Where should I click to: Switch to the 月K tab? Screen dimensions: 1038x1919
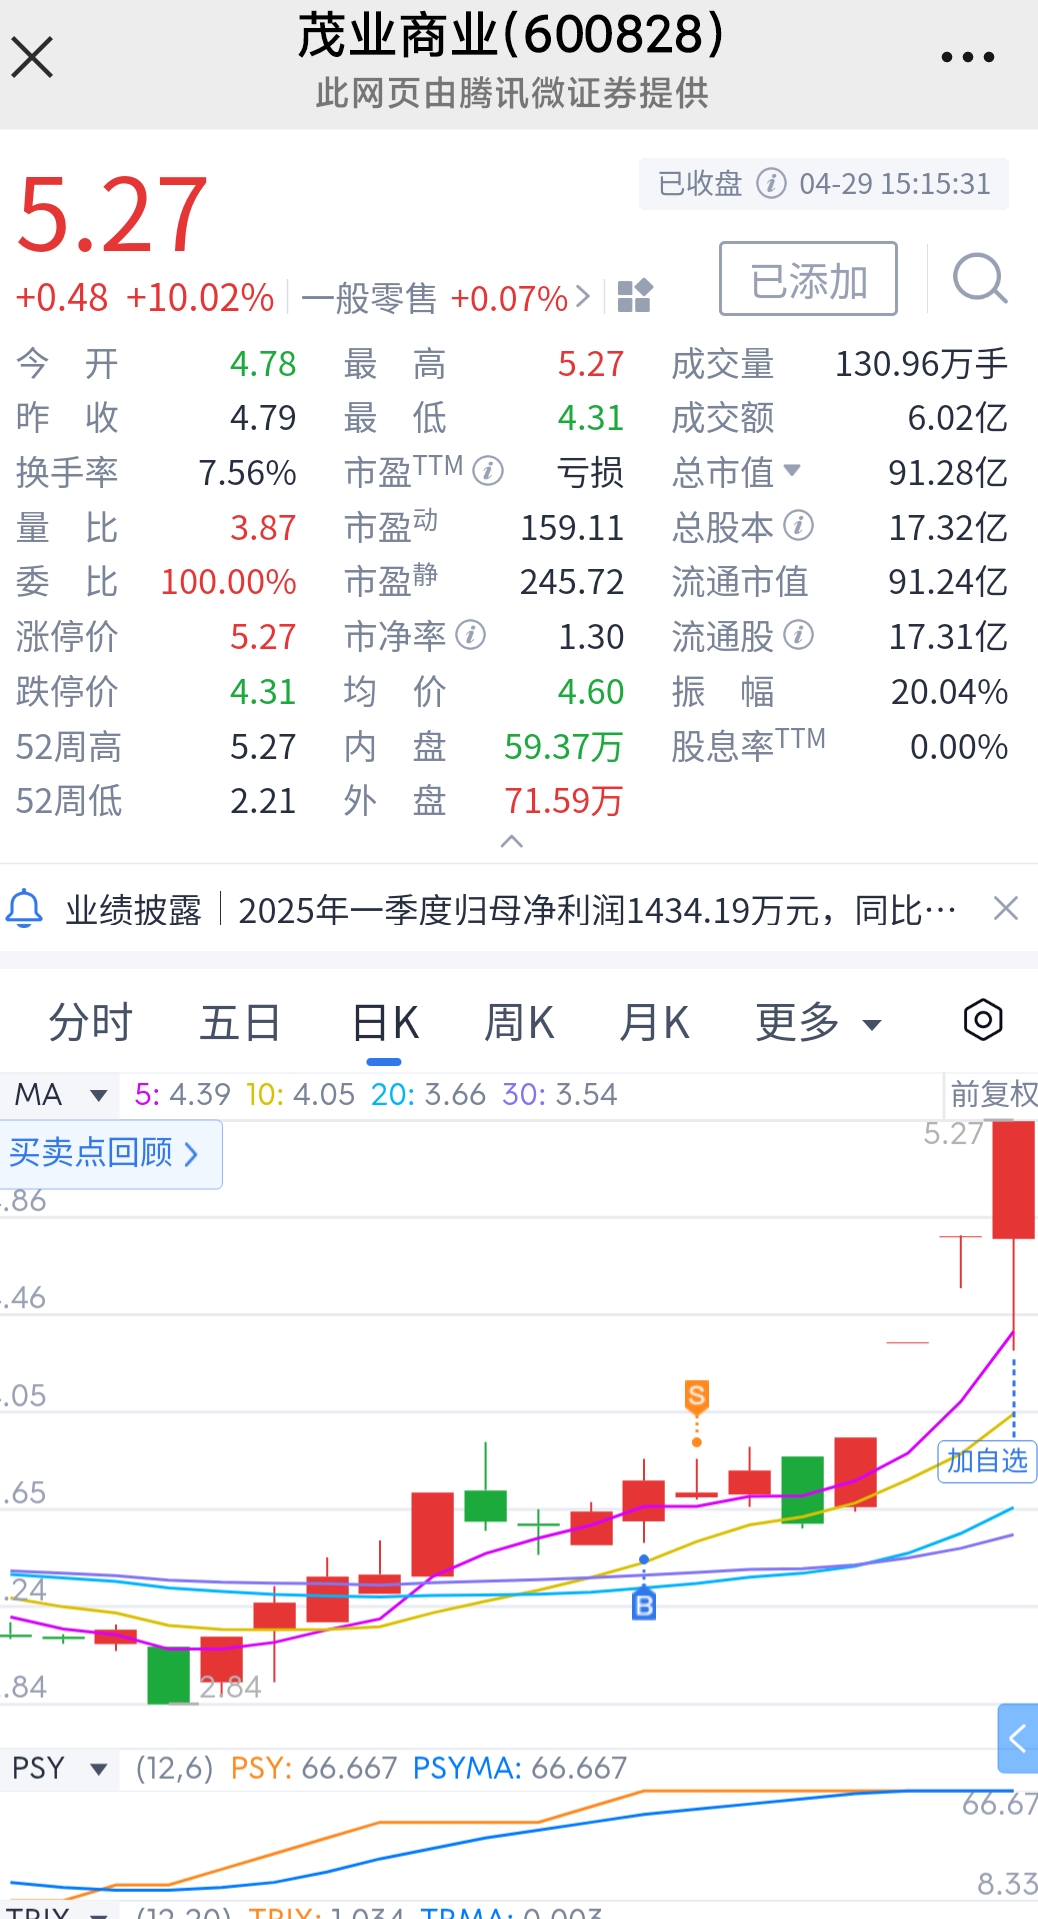click(654, 1023)
